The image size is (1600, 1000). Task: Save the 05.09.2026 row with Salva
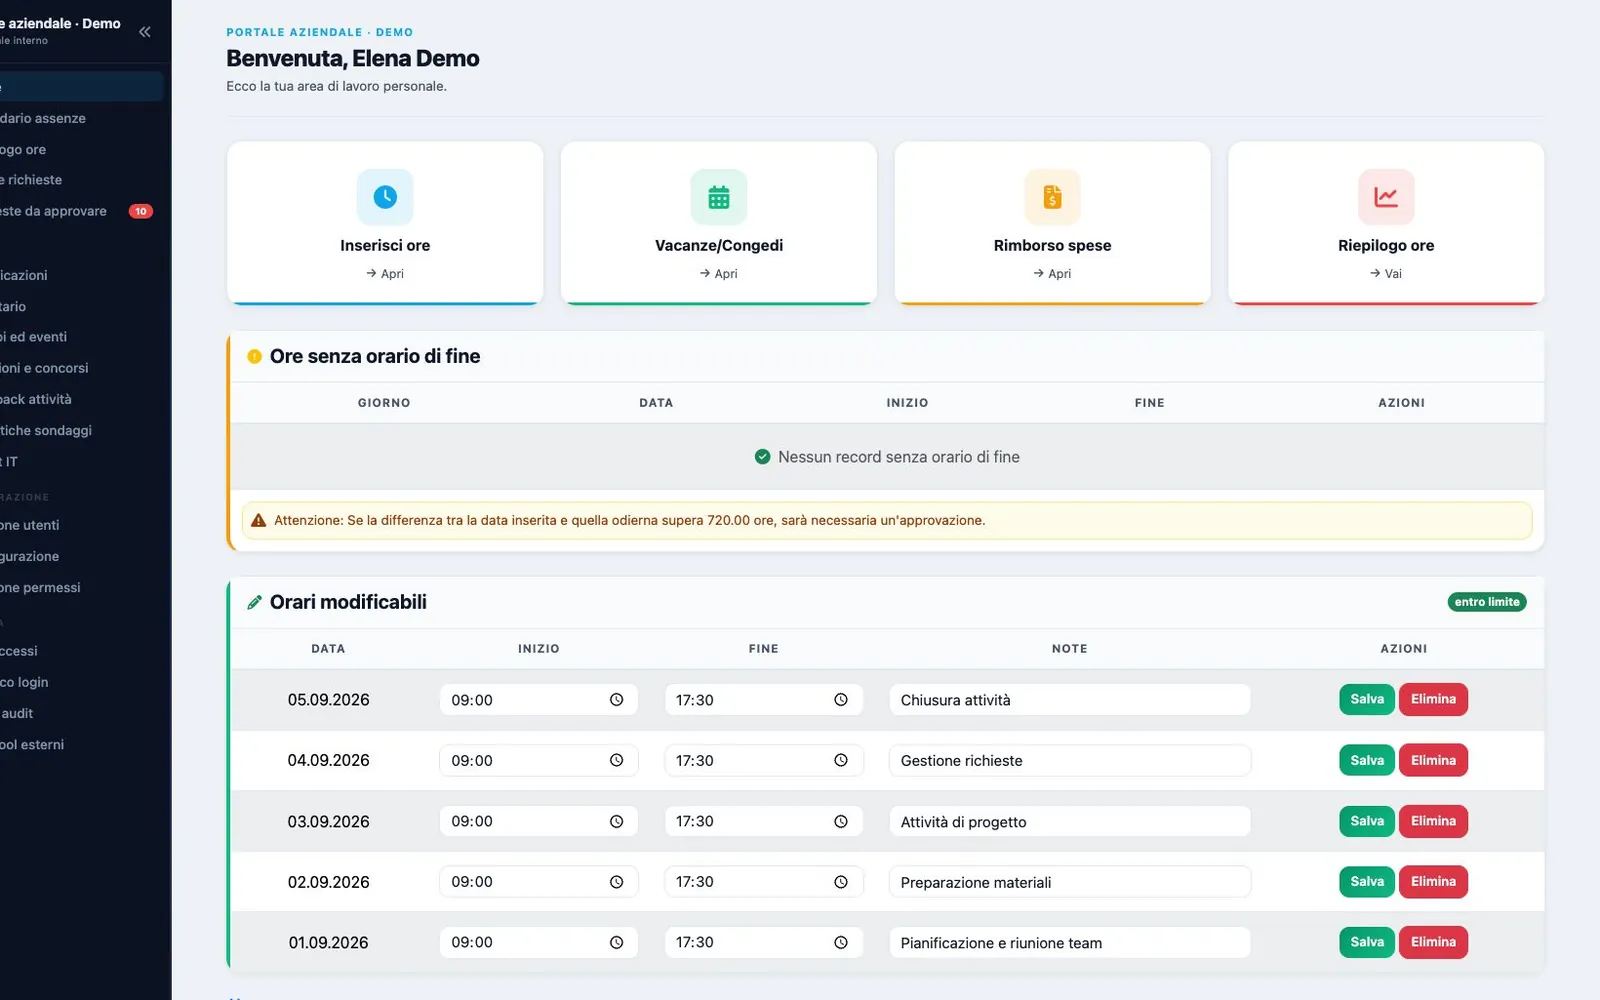click(1367, 699)
